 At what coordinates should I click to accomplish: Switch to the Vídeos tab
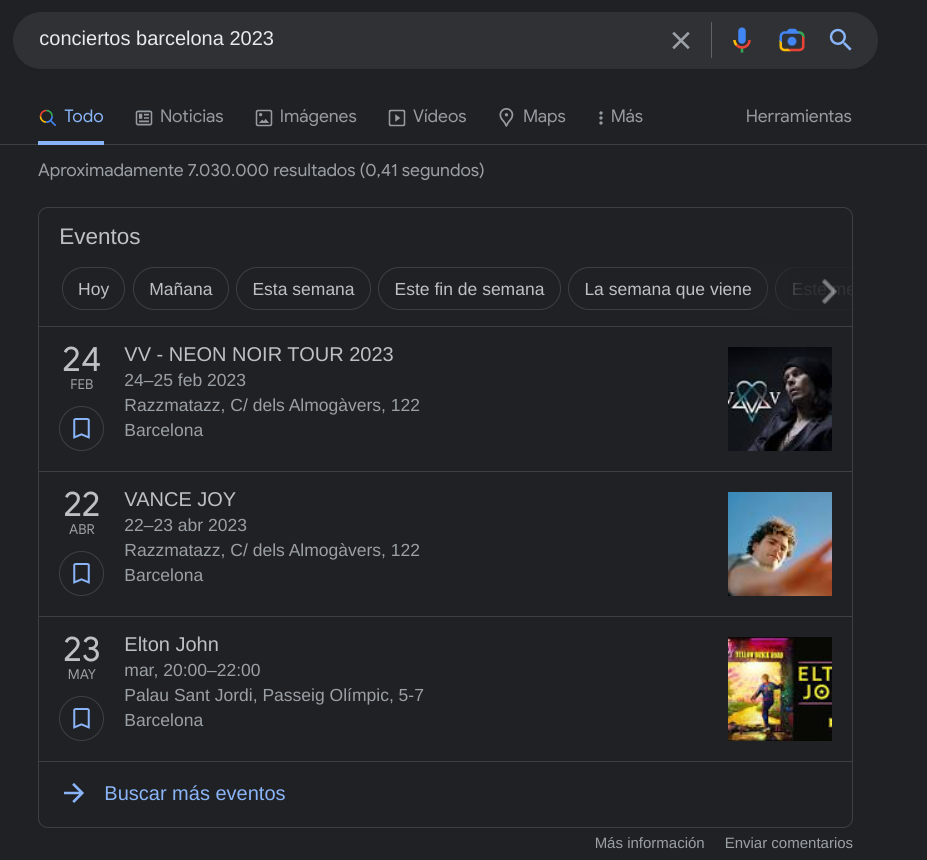pyautogui.click(x=427, y=116)
